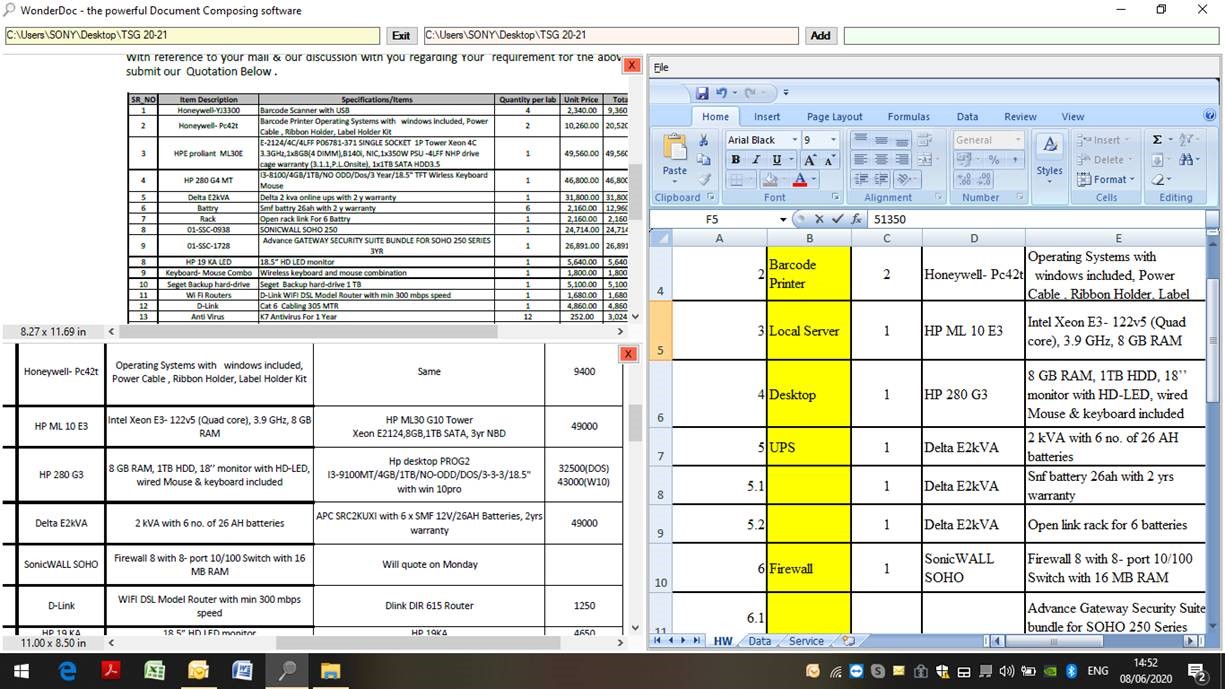This screenshot has height=689, width=1225.
Task: Click the first file path input field
Action: (193, 35)
